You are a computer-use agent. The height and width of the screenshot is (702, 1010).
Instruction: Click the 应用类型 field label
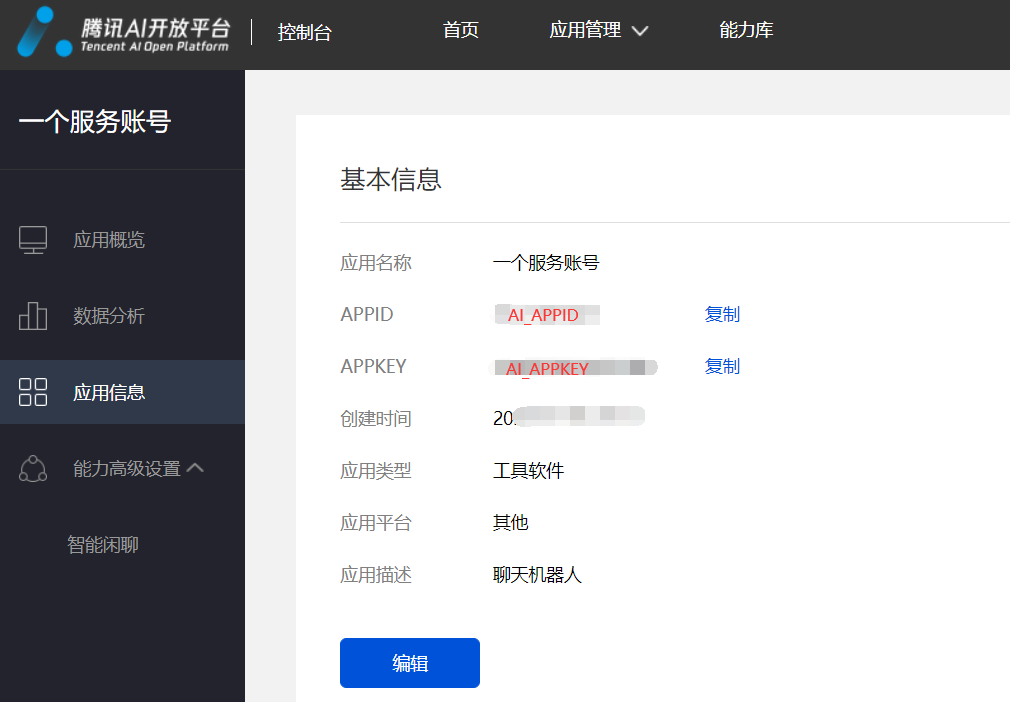(x=376, y=471)
